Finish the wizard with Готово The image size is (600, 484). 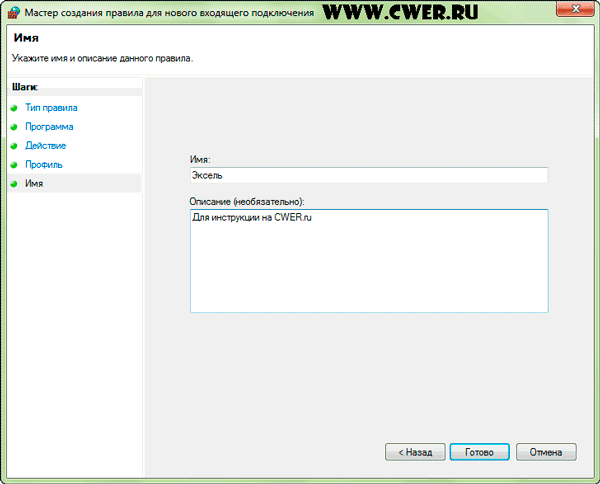tap(479, 452)
